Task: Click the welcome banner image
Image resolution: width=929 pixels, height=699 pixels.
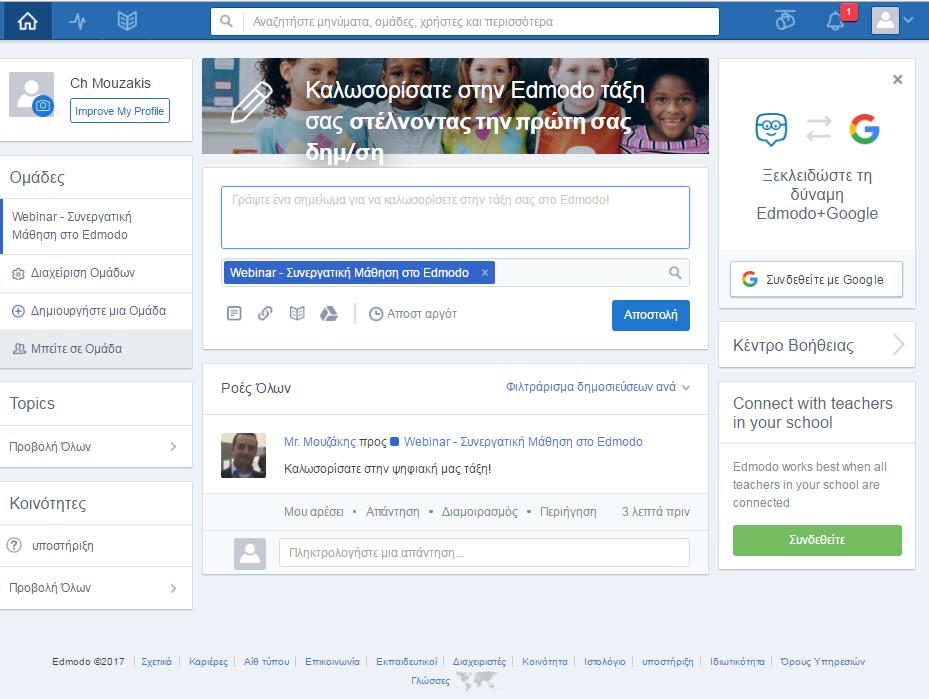Action: point(455,106)
